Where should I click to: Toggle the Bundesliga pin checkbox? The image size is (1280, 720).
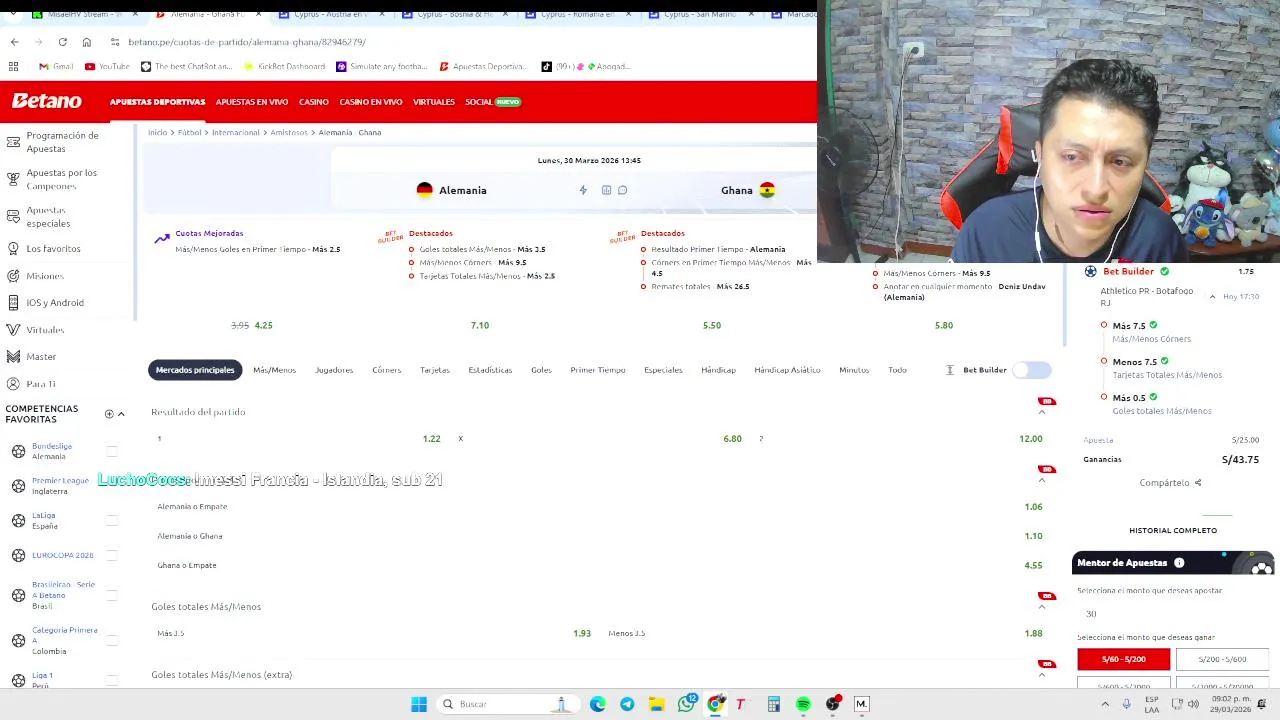point(112,451)
